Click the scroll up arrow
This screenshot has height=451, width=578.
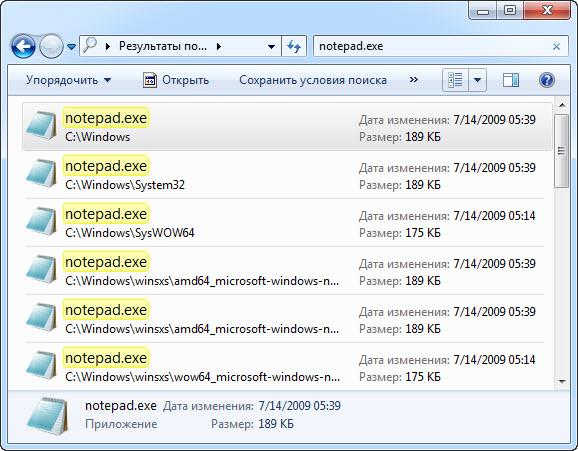pos(562,105)
